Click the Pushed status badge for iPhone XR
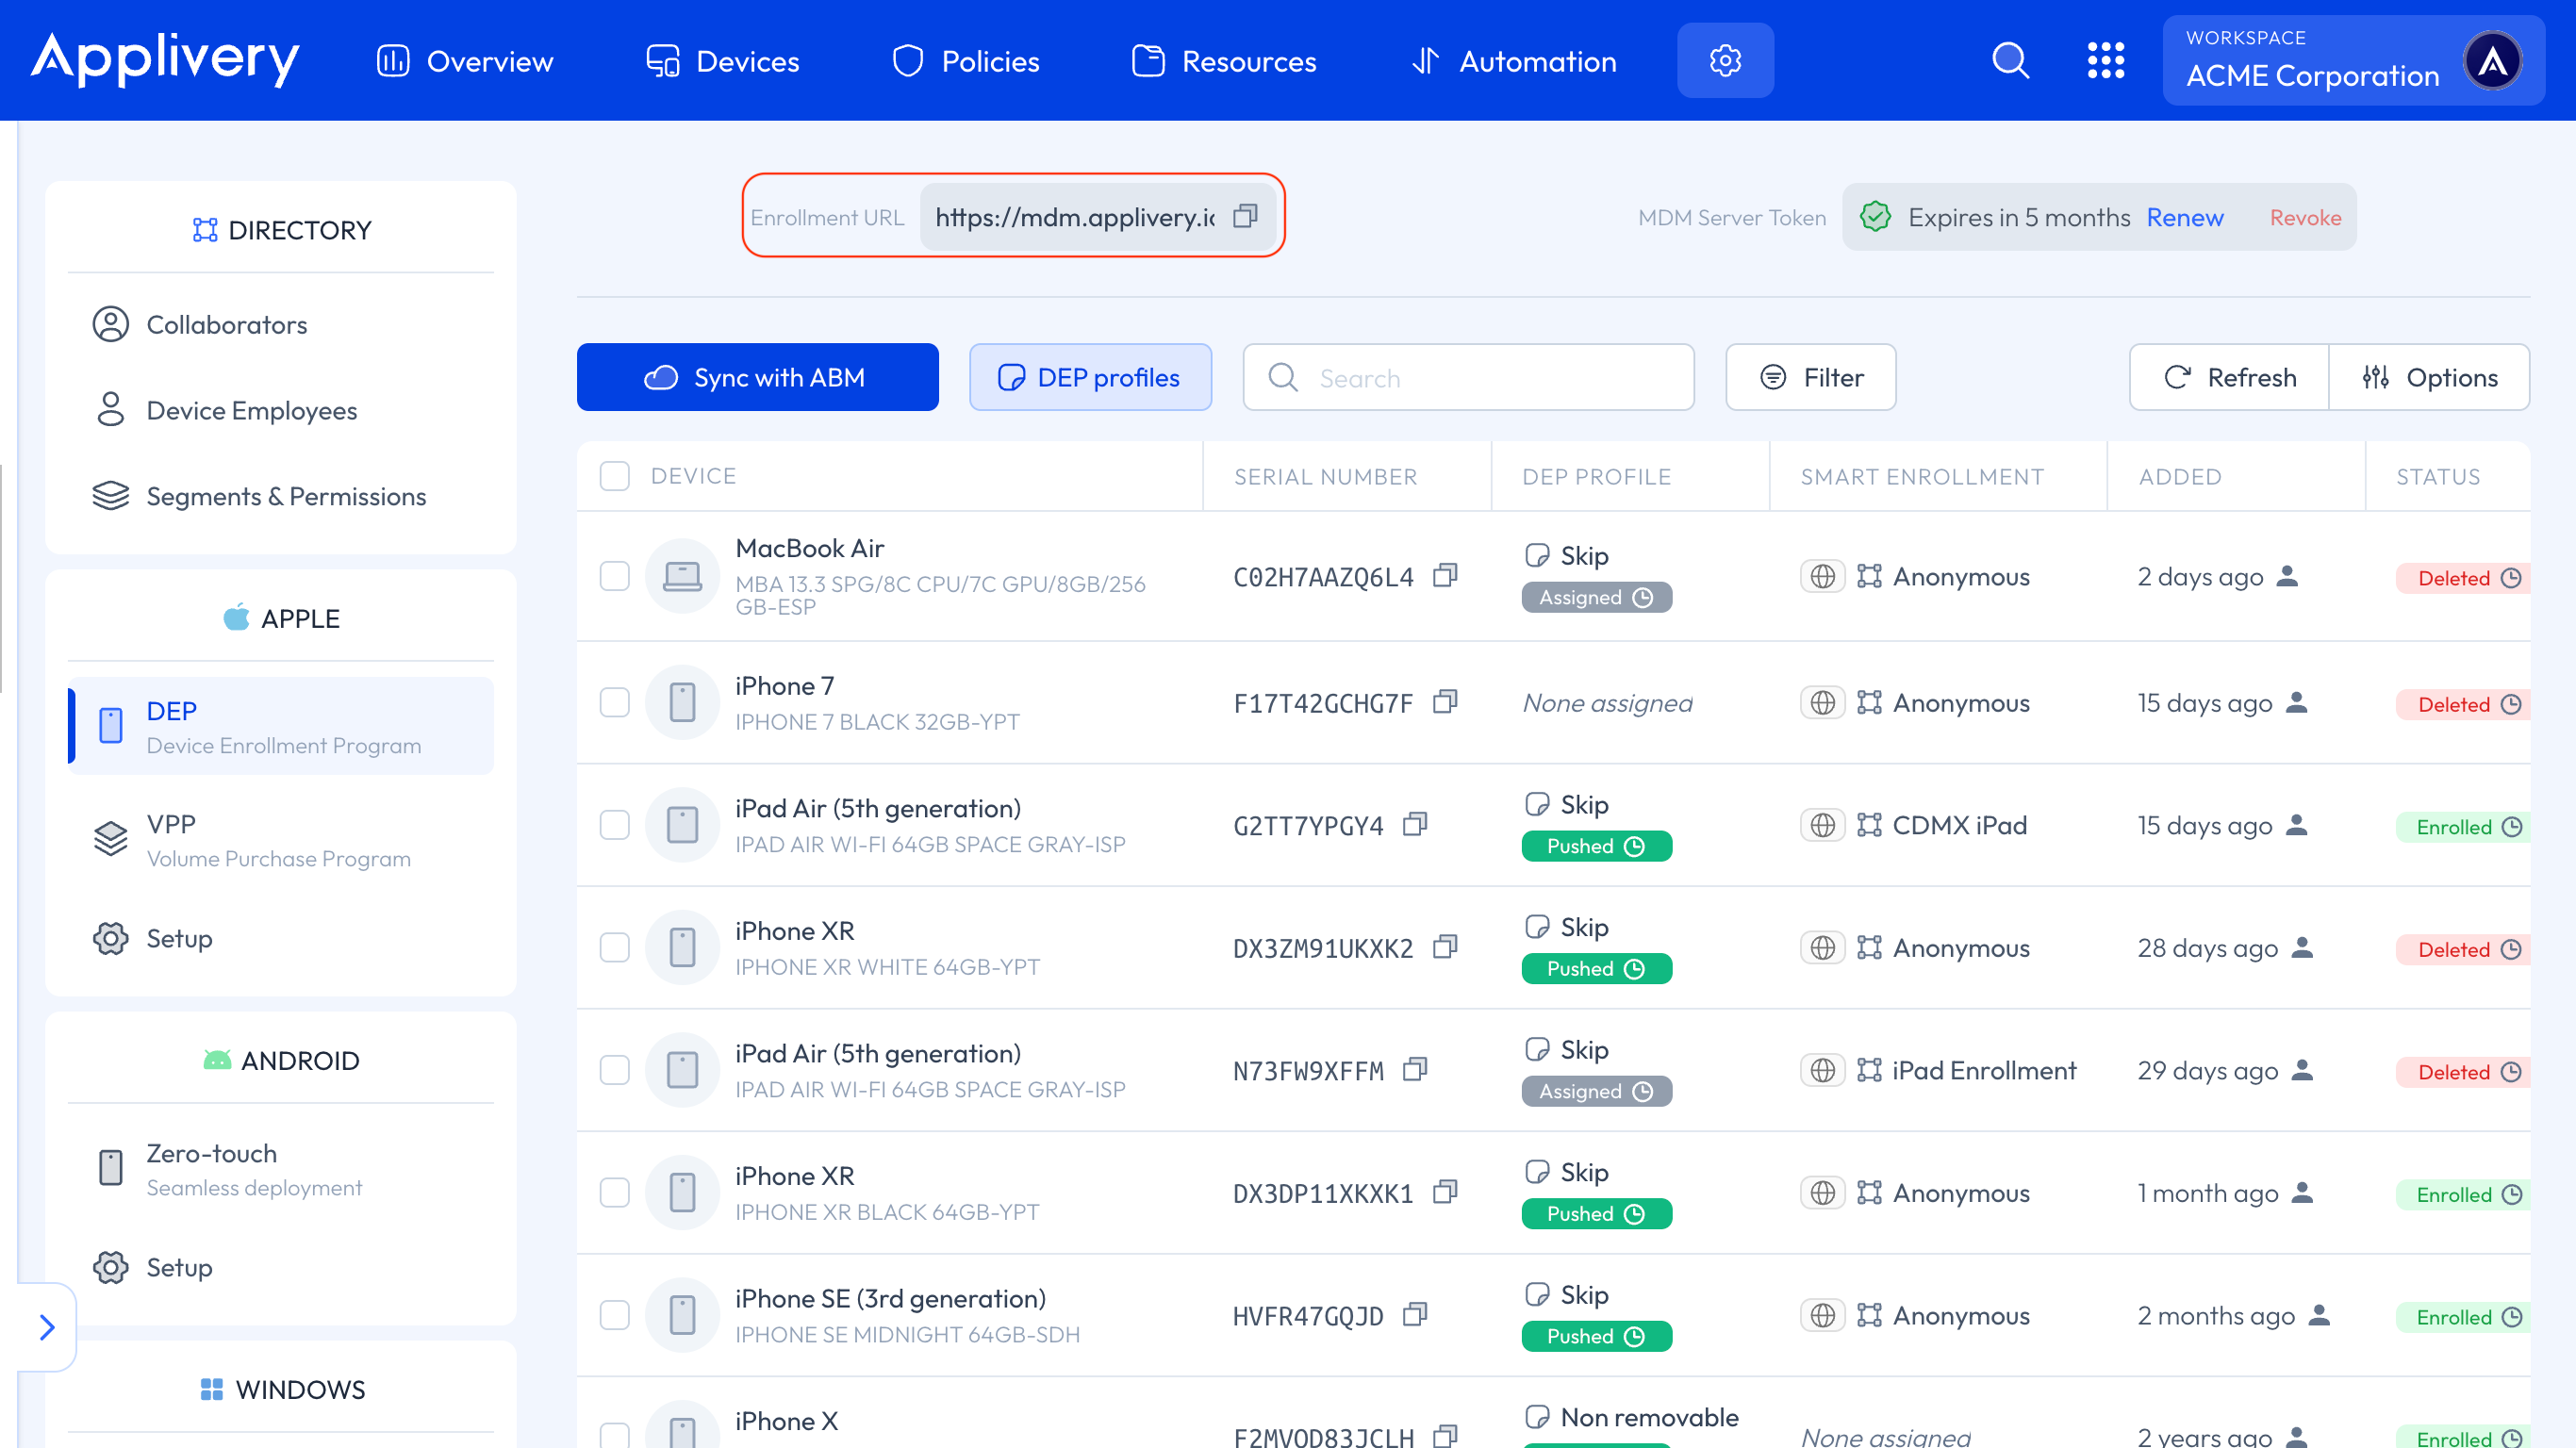Image resolution: width=2576 pixels, height=1448 pixels. click(x=1595, y=968)
